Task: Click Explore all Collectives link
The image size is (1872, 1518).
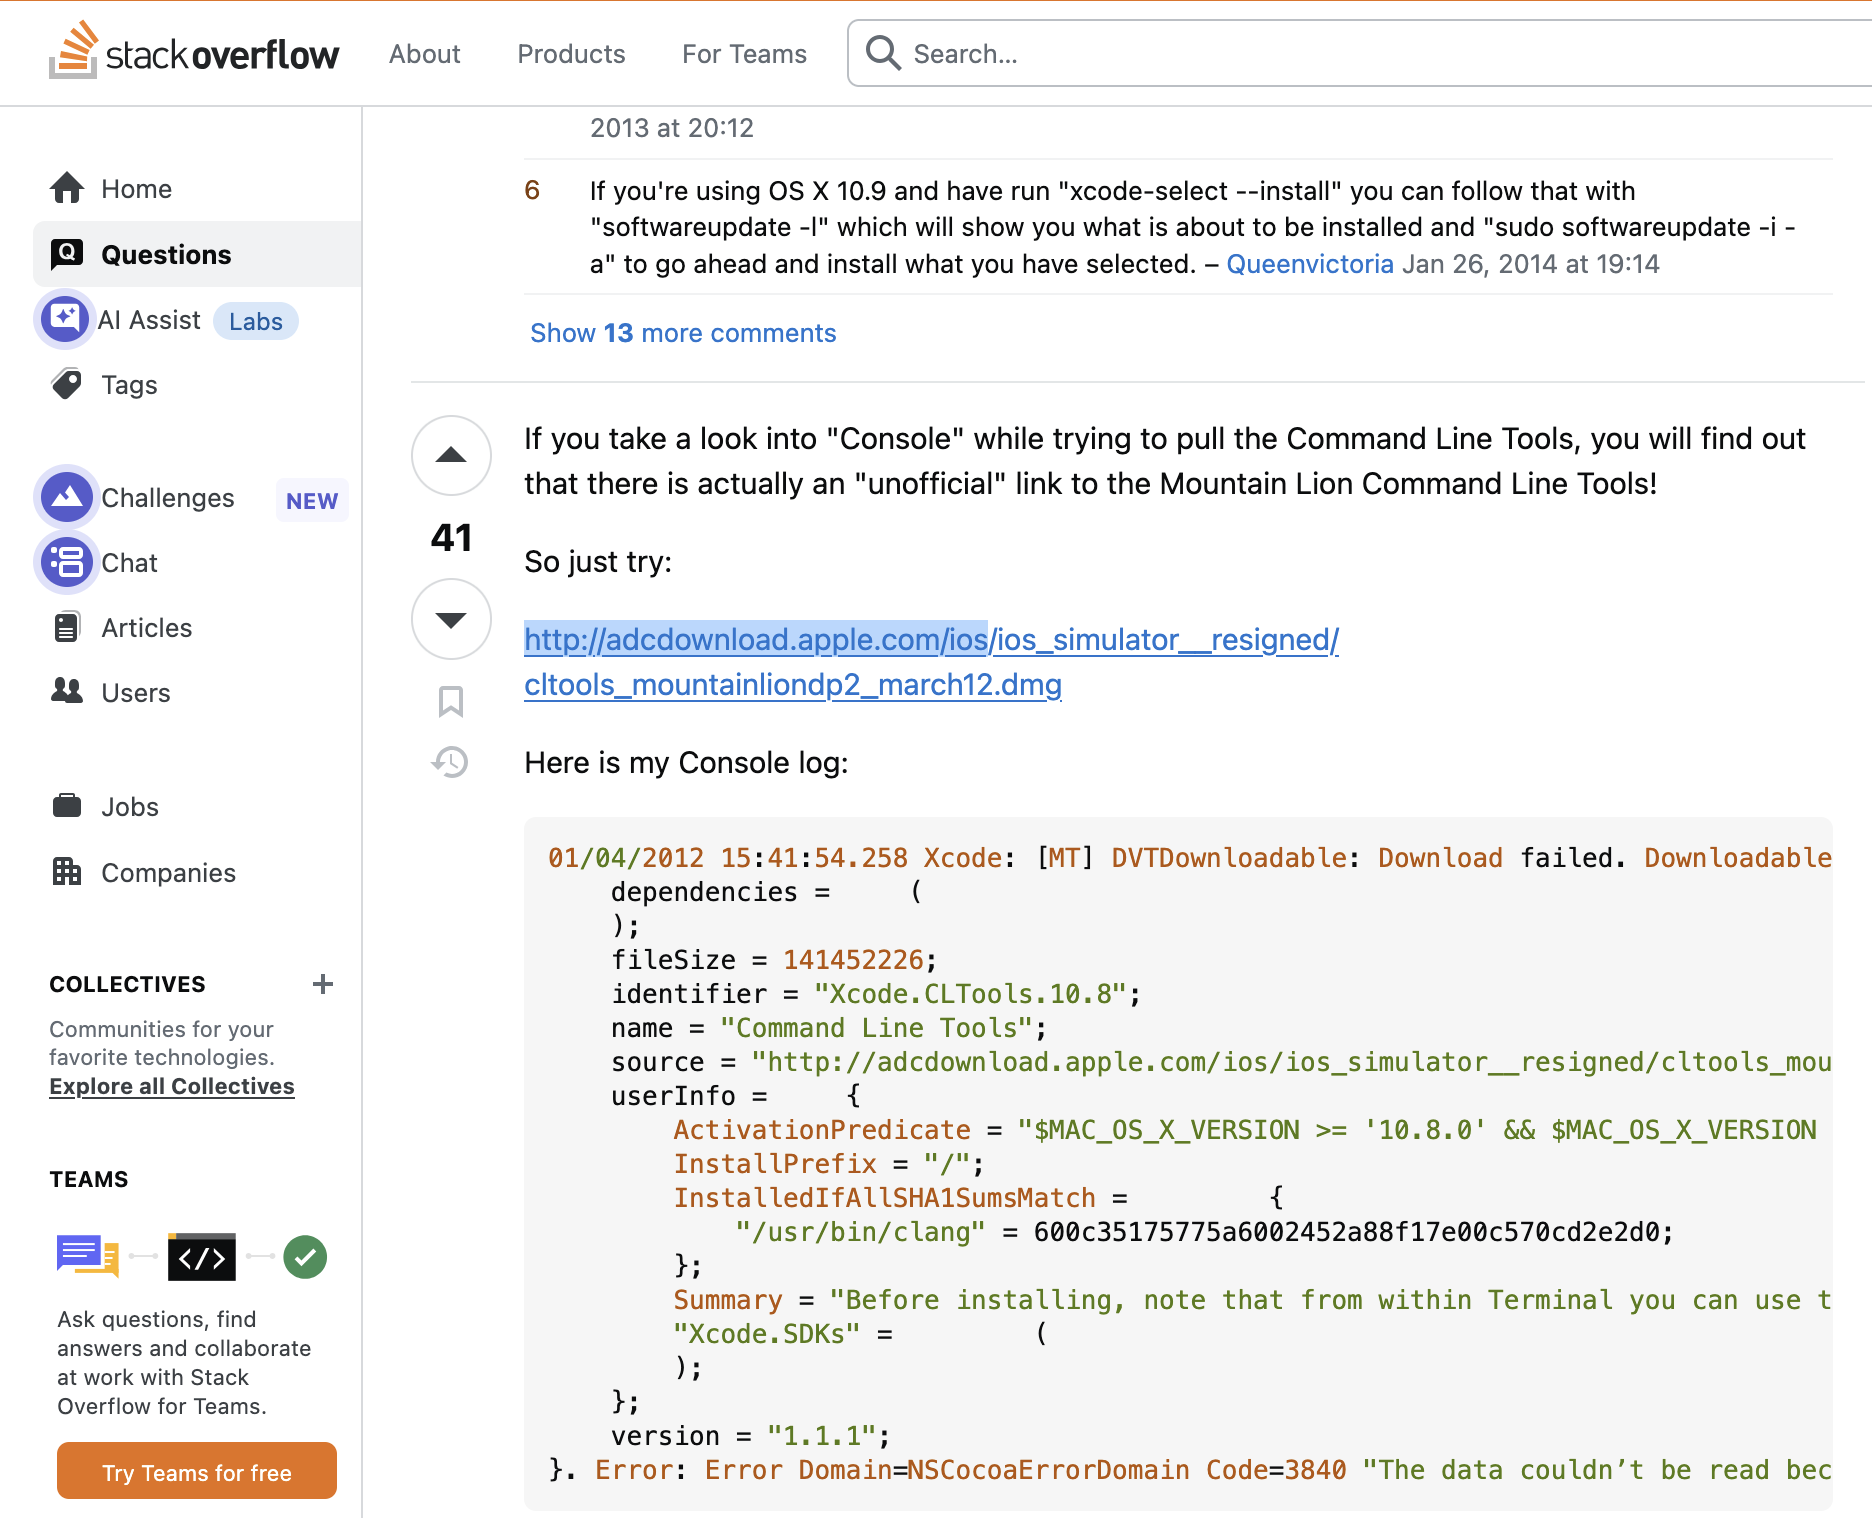Action: click(x=172, y=1086)
